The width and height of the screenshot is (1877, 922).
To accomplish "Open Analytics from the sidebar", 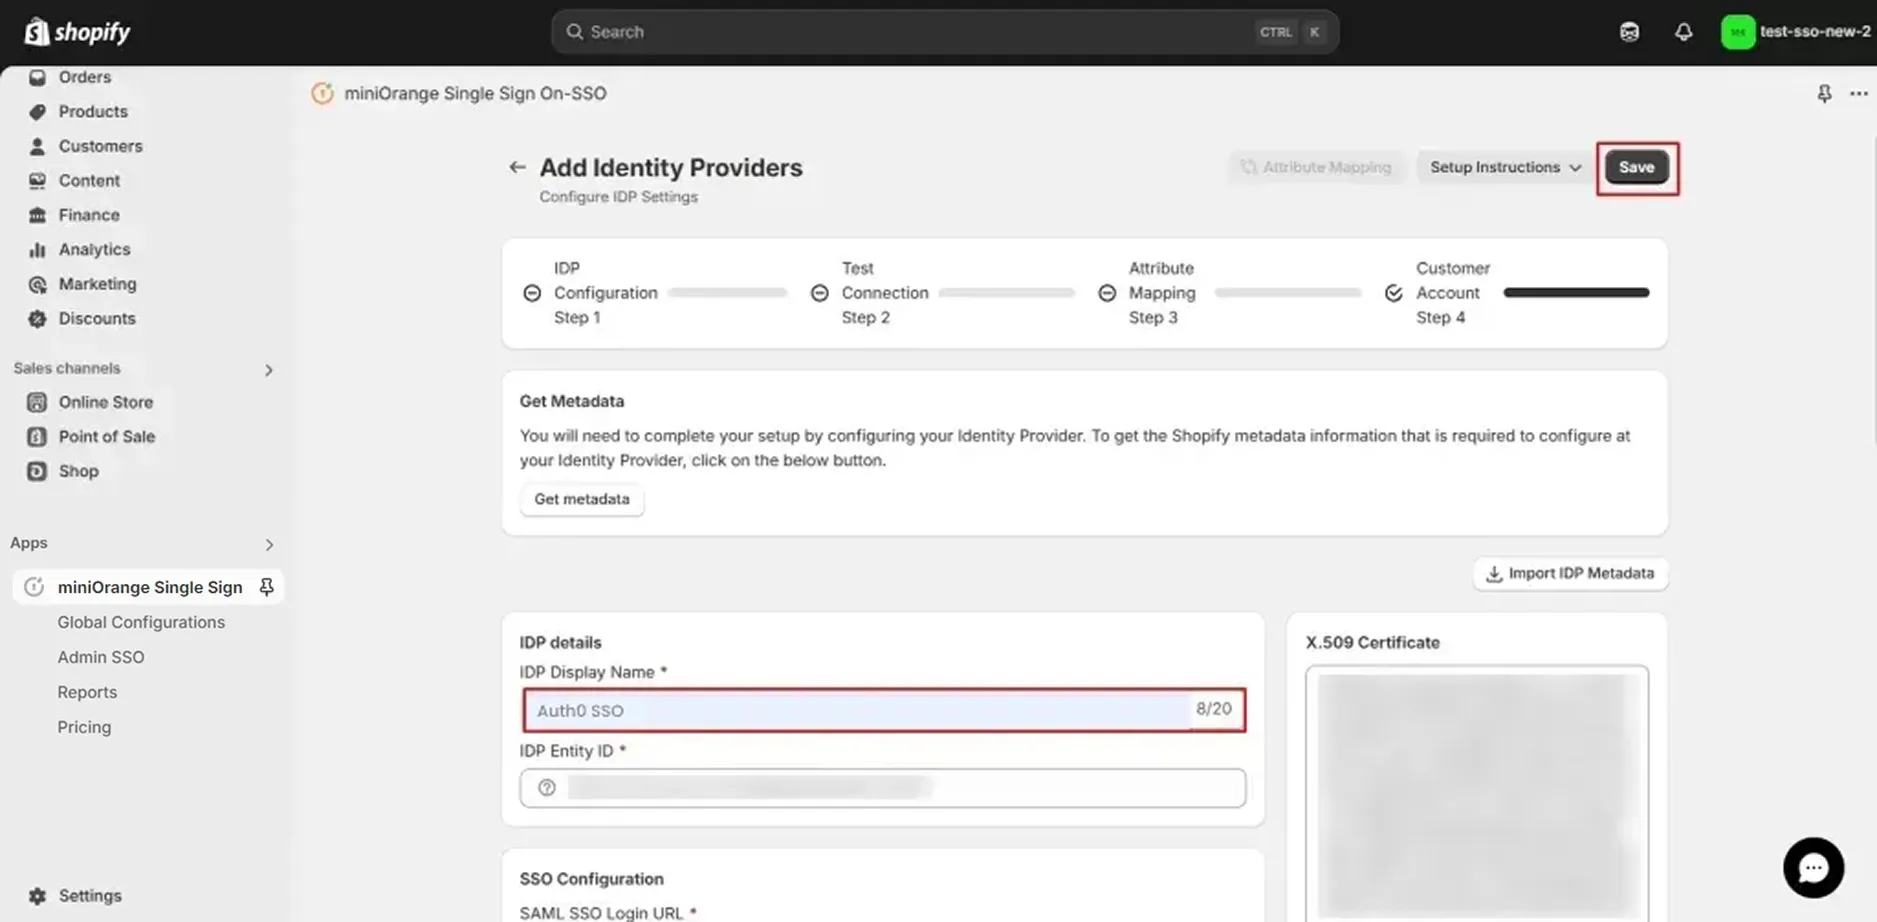I will pyautogui.click(x=94, y=249).
